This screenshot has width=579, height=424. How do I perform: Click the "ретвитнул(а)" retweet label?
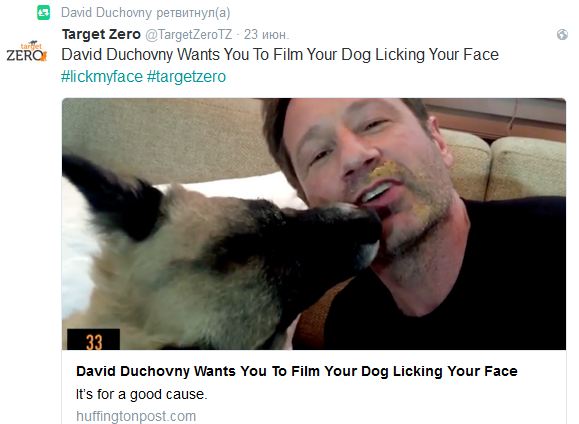193,13
